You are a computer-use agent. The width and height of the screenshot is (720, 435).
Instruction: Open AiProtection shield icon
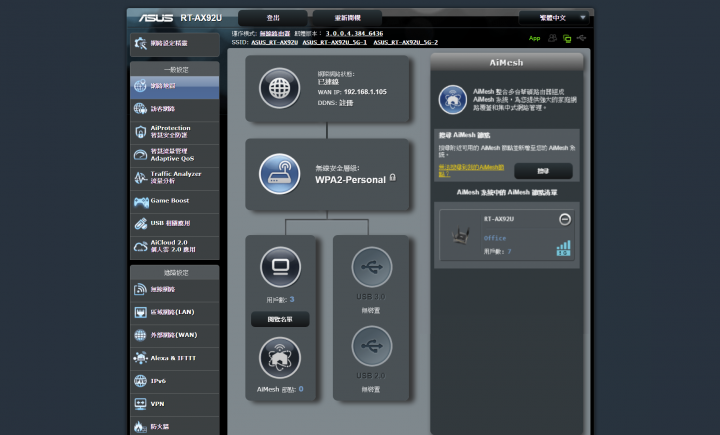coord(140,132)
